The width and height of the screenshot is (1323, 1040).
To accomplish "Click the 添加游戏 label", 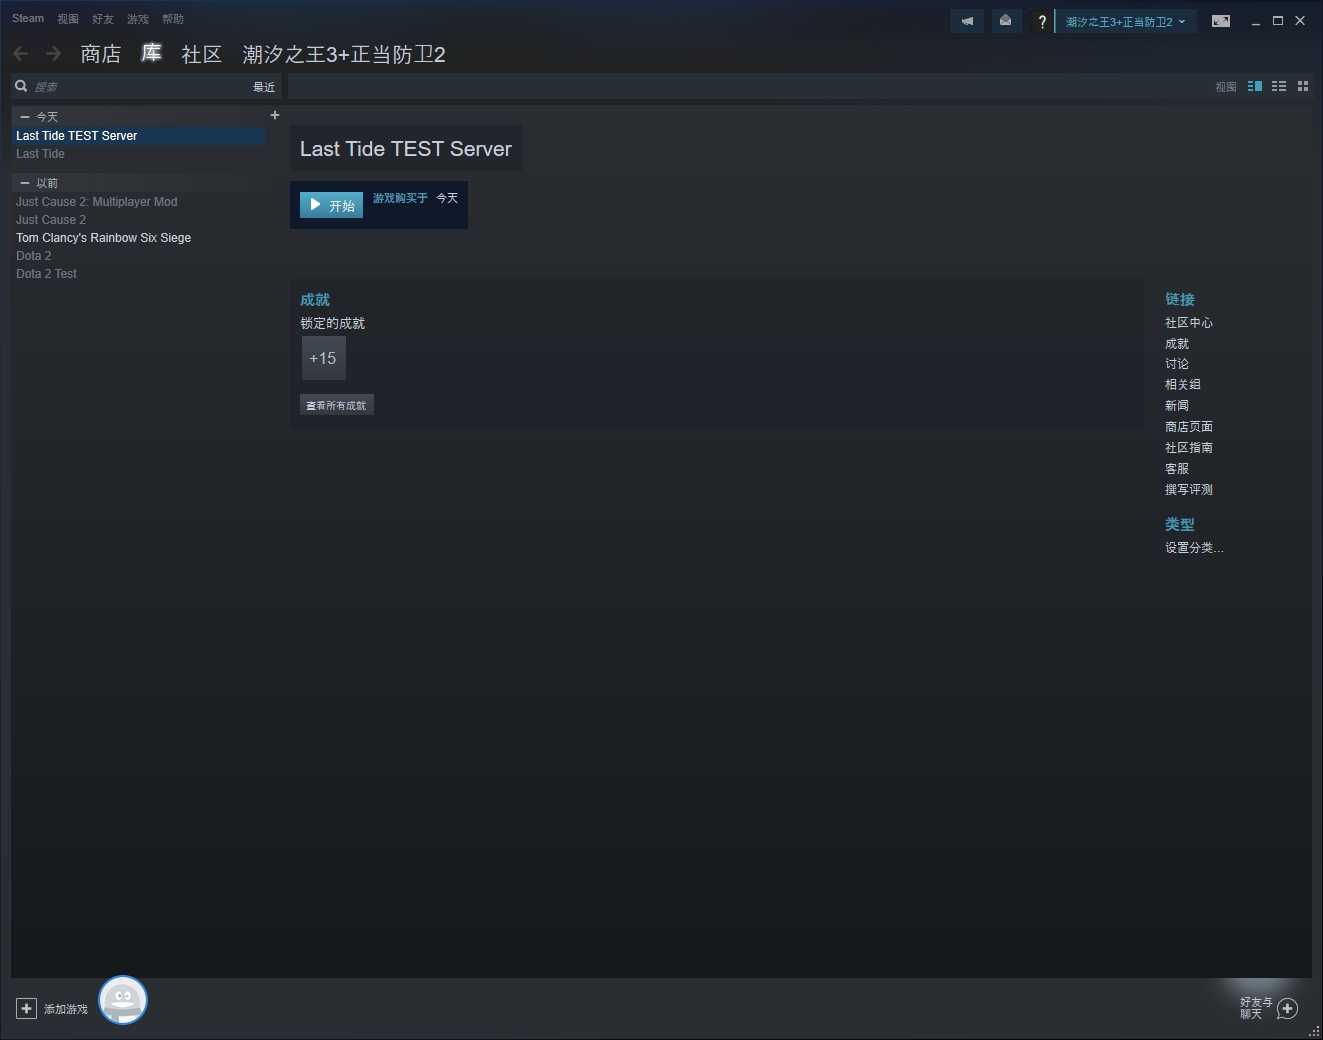I will (x=66, y=1009).
